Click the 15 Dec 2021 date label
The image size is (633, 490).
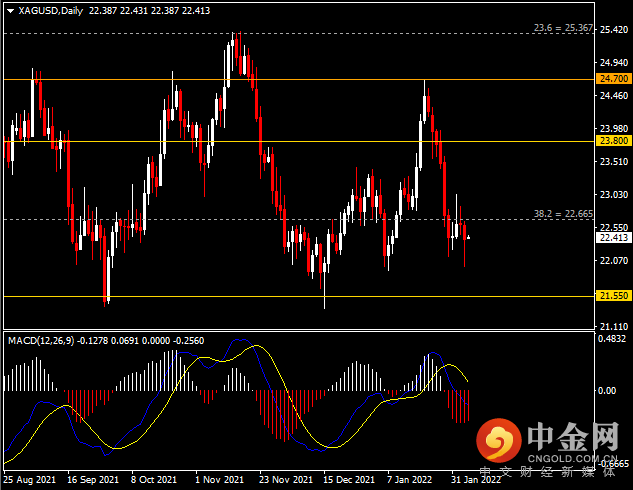(349, 480)
